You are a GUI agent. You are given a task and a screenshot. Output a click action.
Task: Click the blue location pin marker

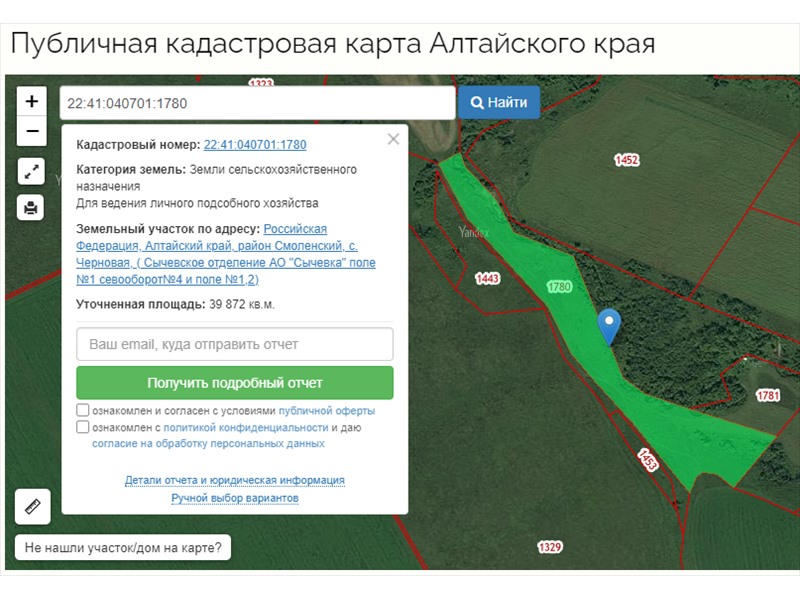[608, 325]
